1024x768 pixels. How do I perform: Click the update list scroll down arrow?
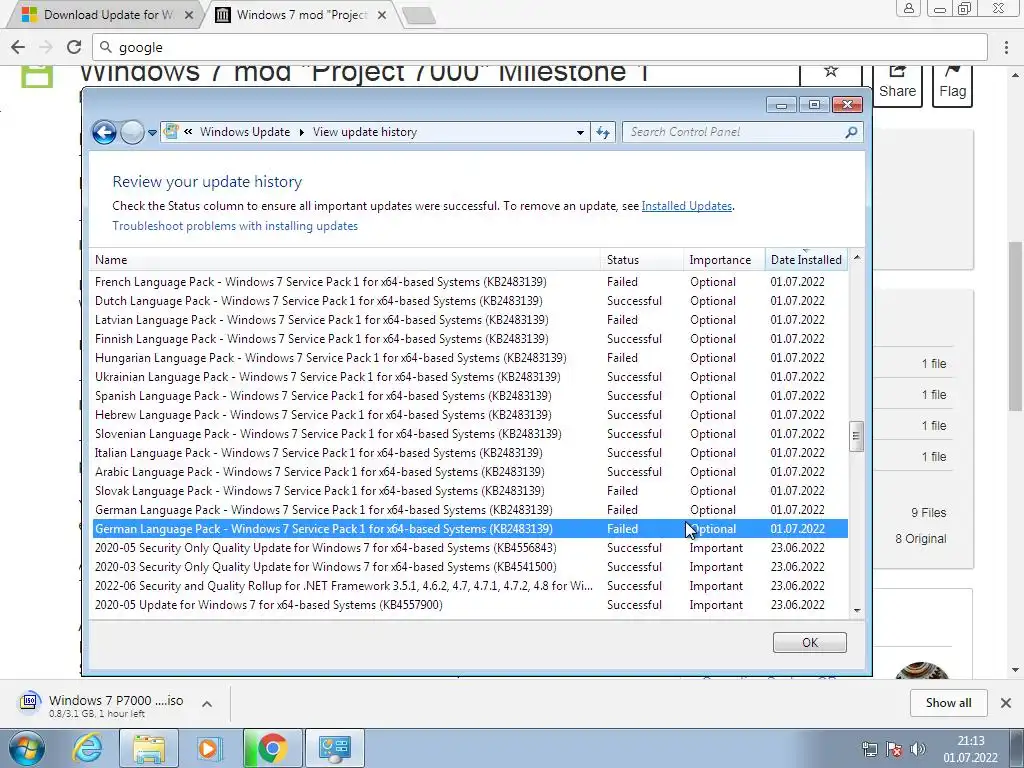[857, 611]
